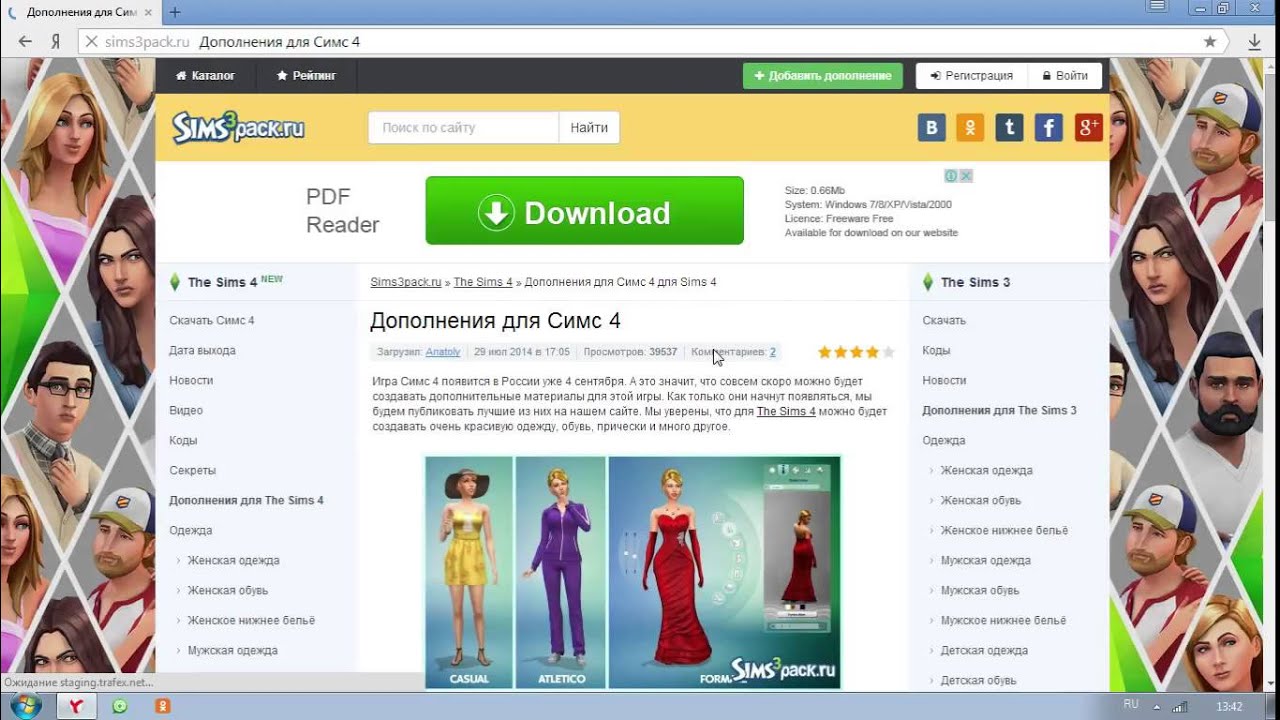
Task: Open Дата выхода sidebar link
Action: coord(202,350)
